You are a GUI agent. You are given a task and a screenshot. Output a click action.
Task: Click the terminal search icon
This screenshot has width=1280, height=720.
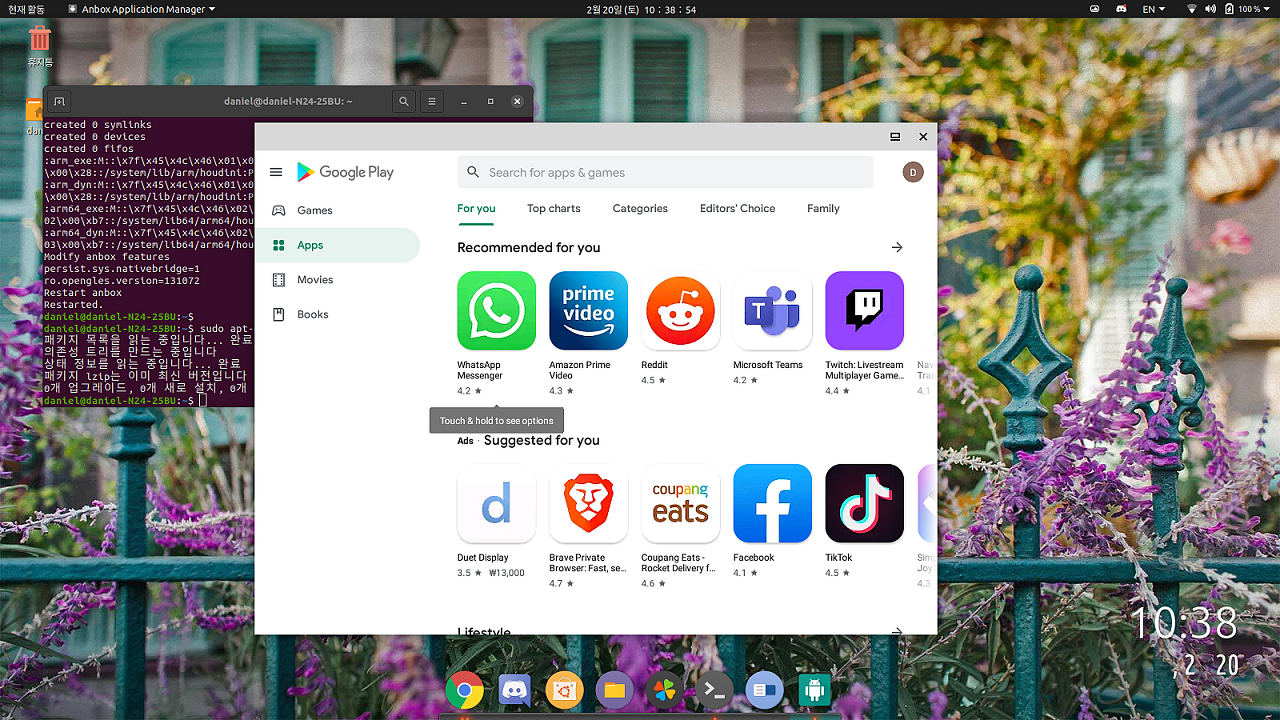pos(404,101)
